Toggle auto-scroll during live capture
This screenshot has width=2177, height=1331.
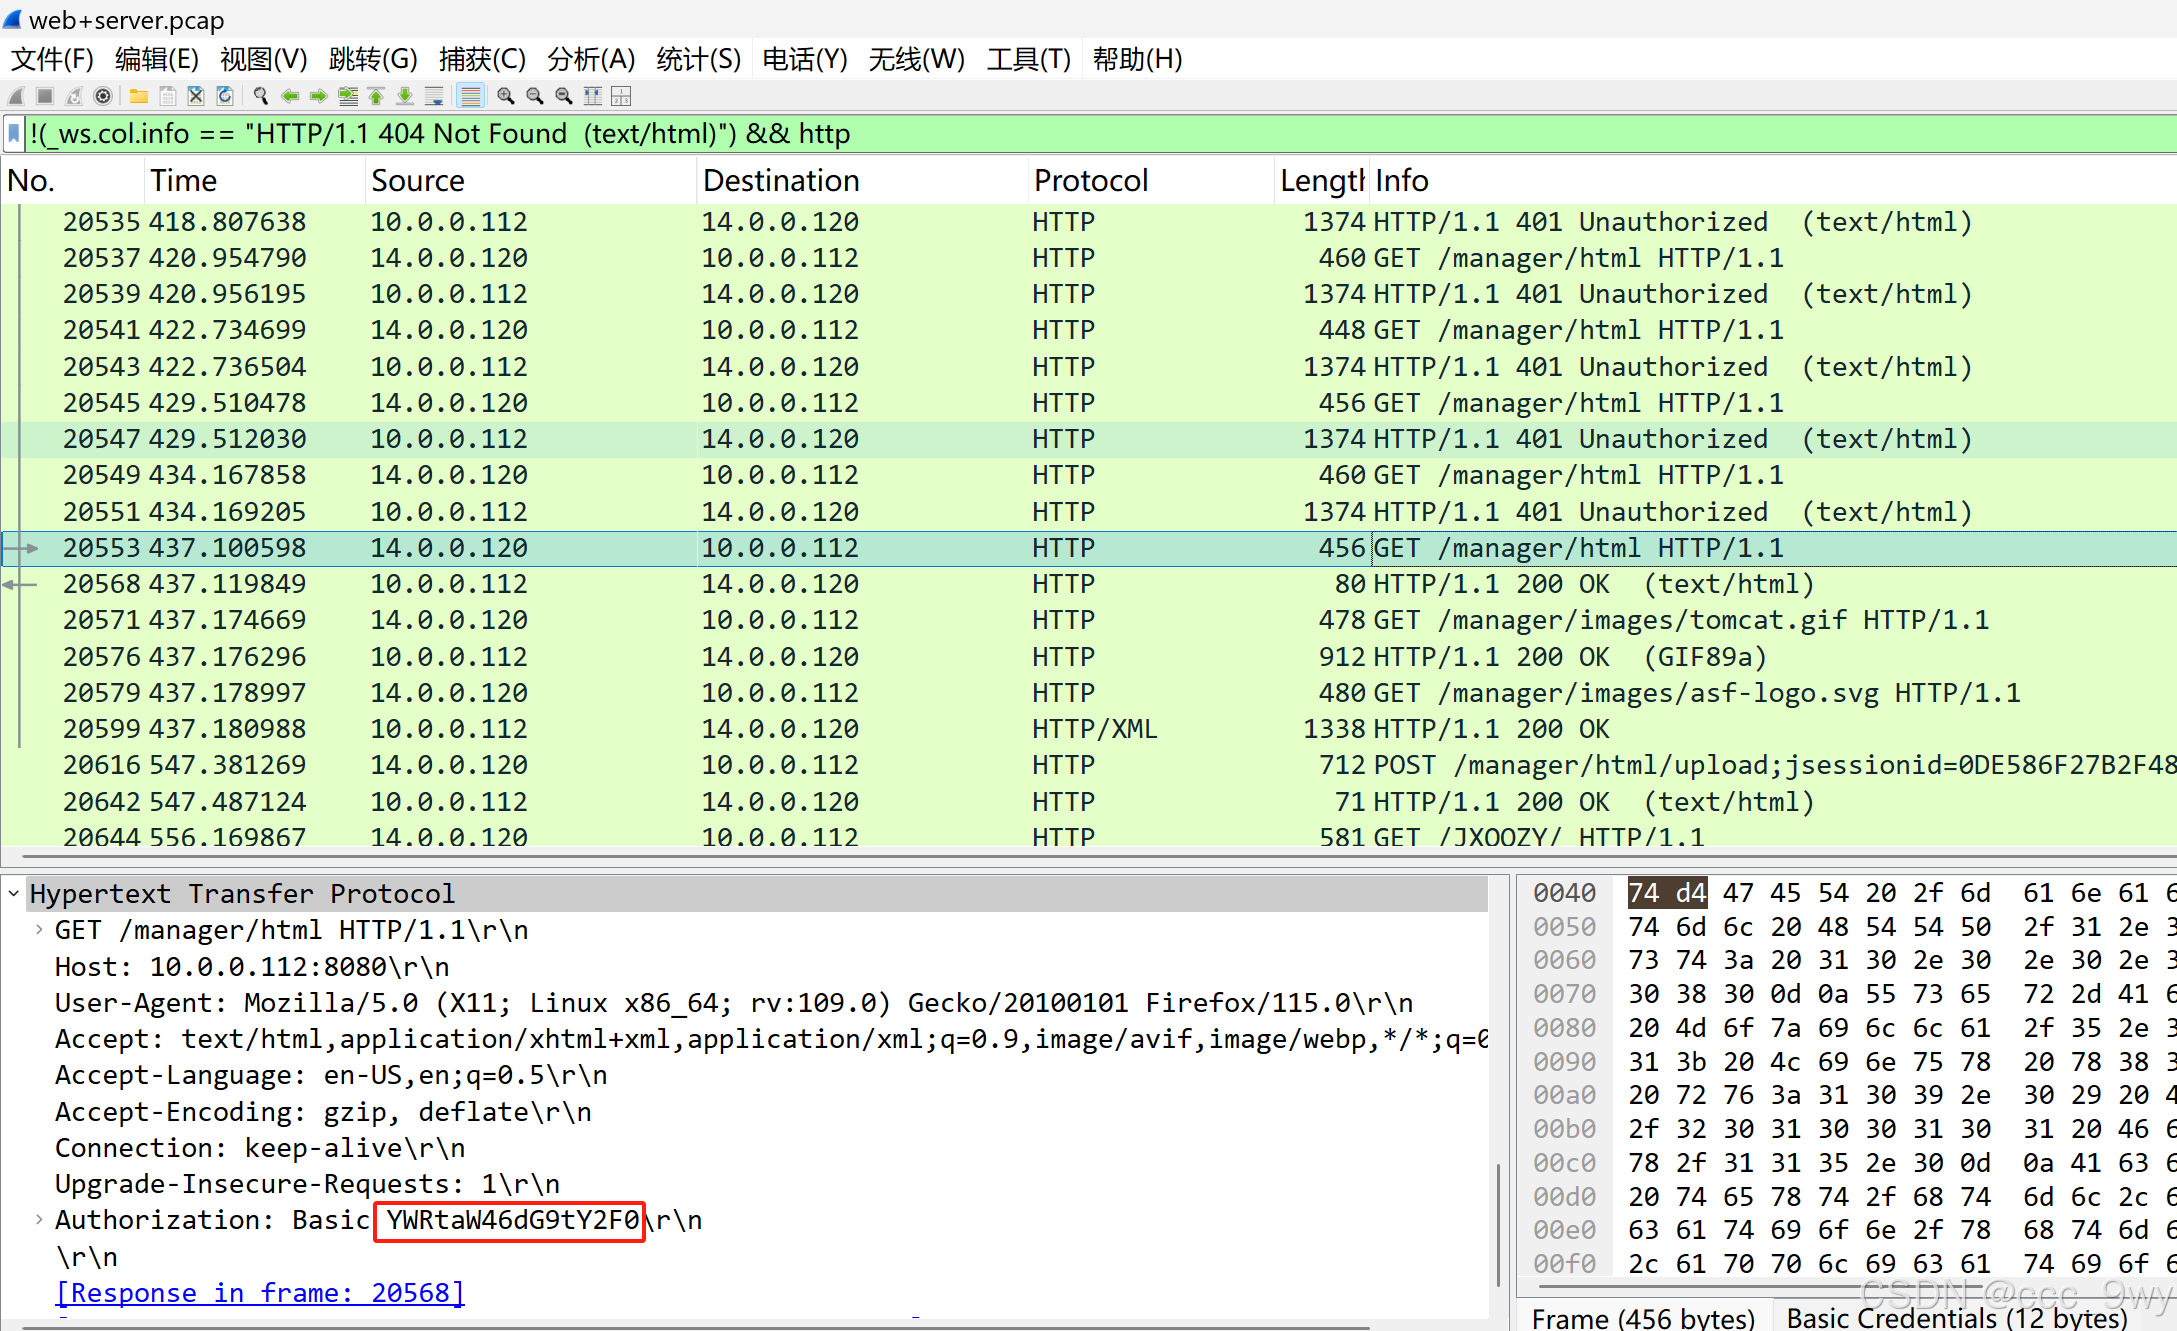(434, 96)
